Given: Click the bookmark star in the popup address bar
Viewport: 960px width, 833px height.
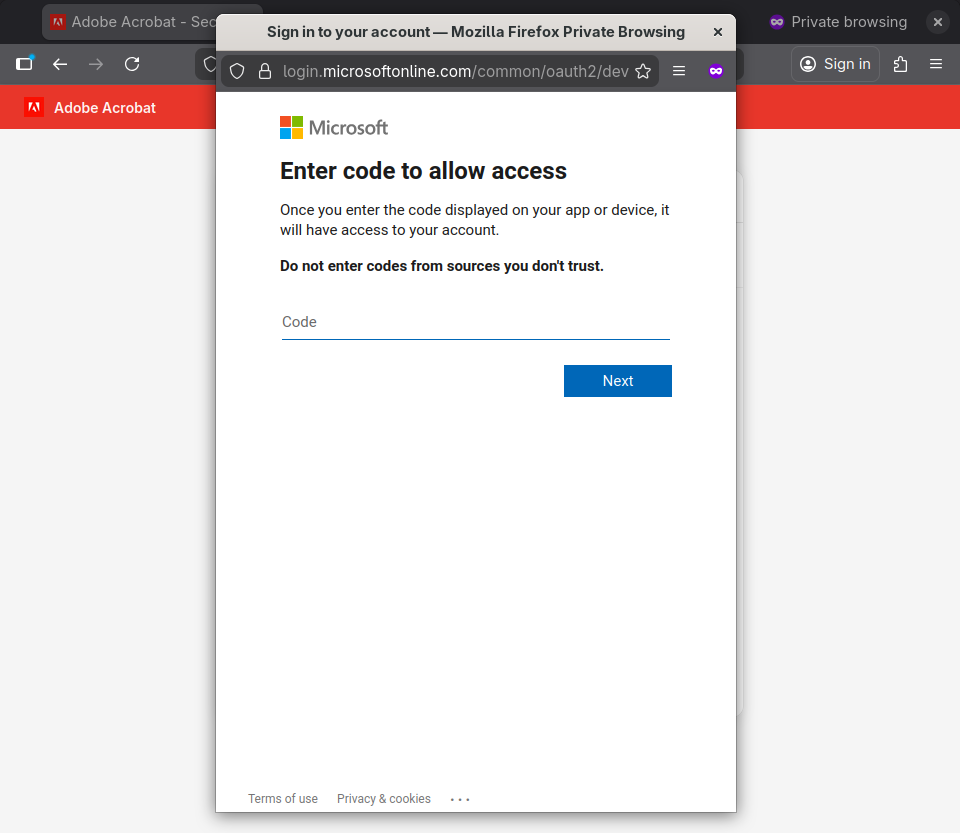Looking at the screenshot, I should [x=643, y=71].
